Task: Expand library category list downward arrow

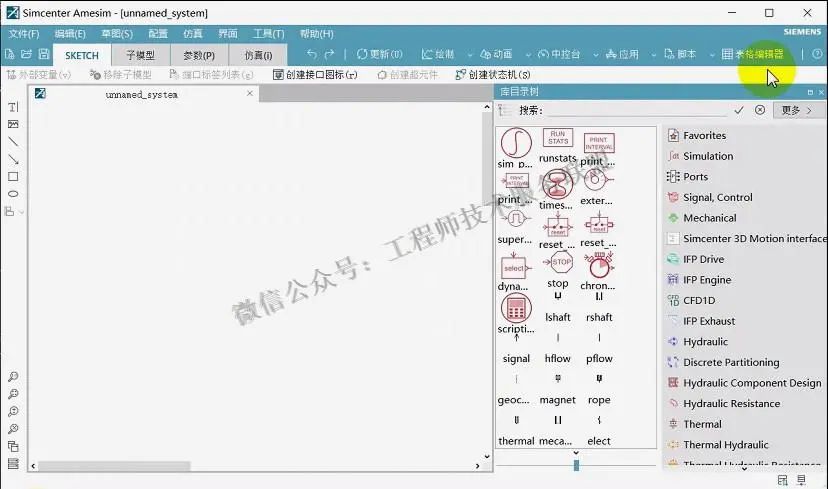Action: coord(744,468)
